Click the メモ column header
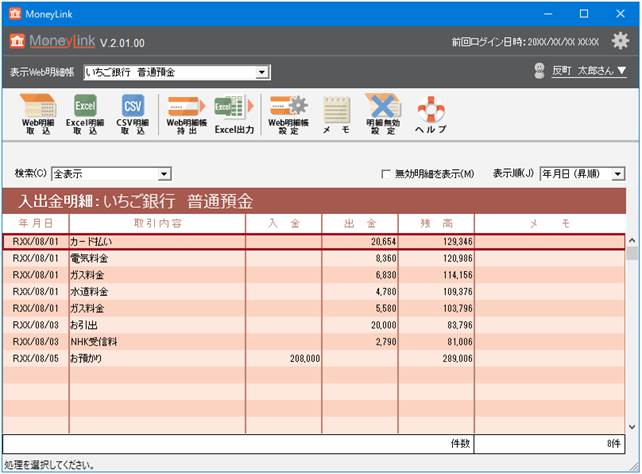This screenshot has width=642, height=474. tap(550, 223)
